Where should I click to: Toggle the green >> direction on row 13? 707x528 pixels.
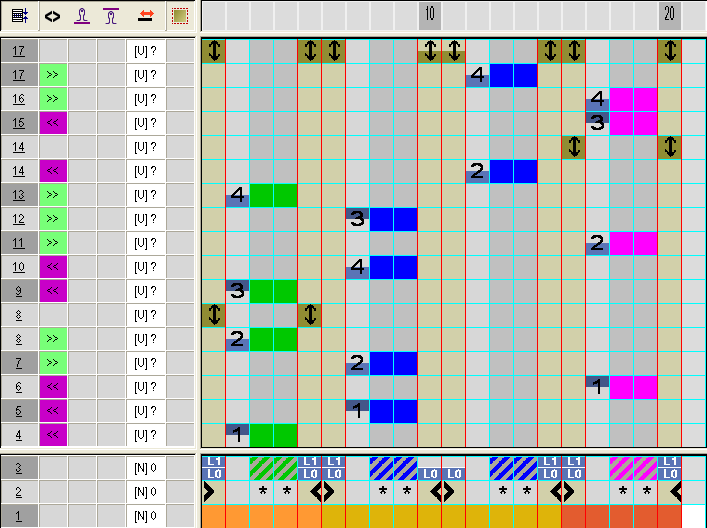click(x=53, y=195)
